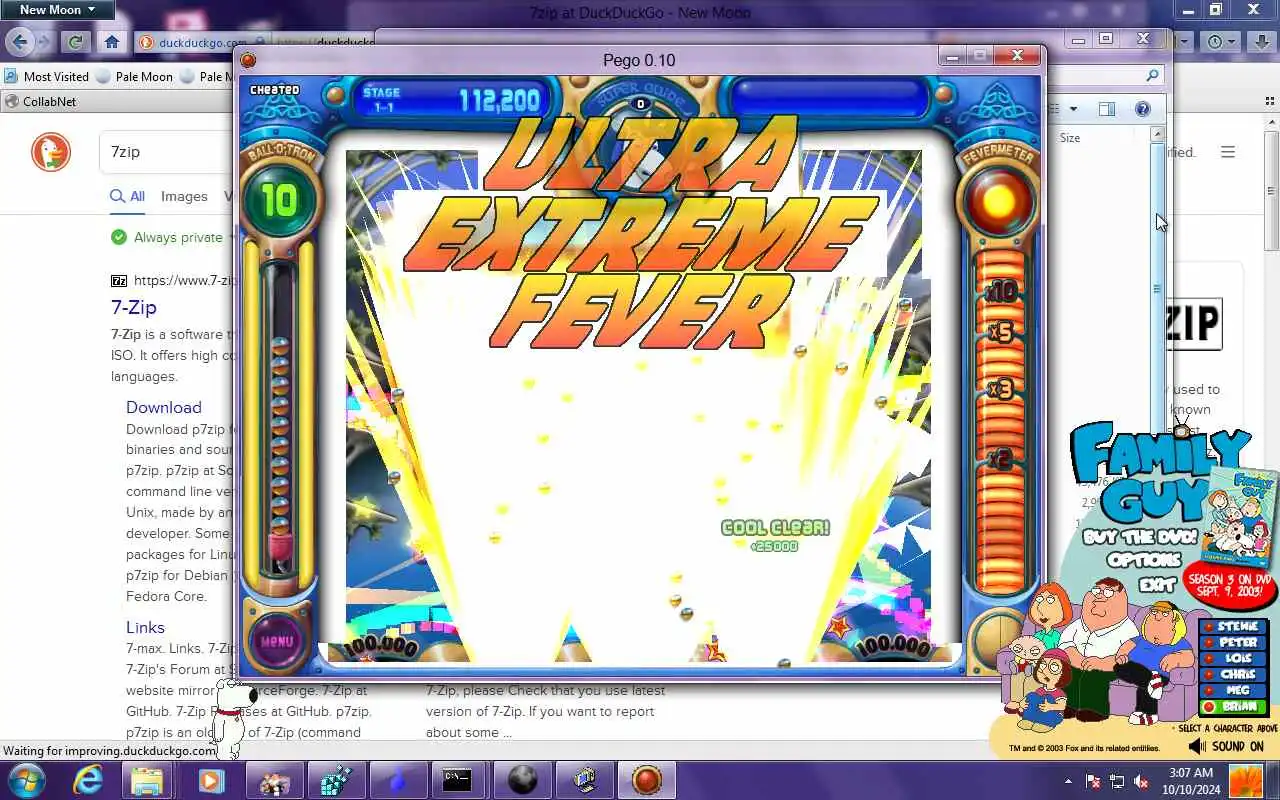Open the Windows Start menu
Screen dimensions: 1280x800
point(26,780)
